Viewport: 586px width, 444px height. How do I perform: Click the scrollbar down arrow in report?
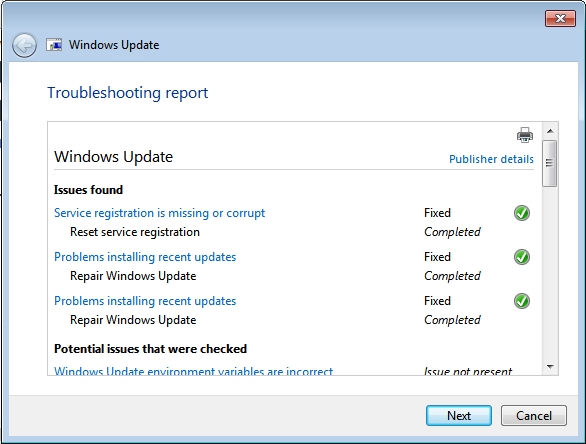point(550,367)
